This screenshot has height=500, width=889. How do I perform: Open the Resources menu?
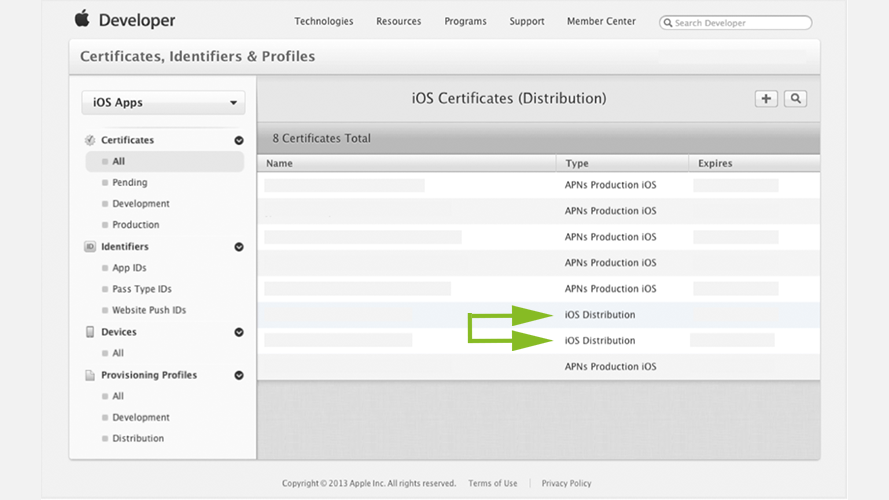399,21
